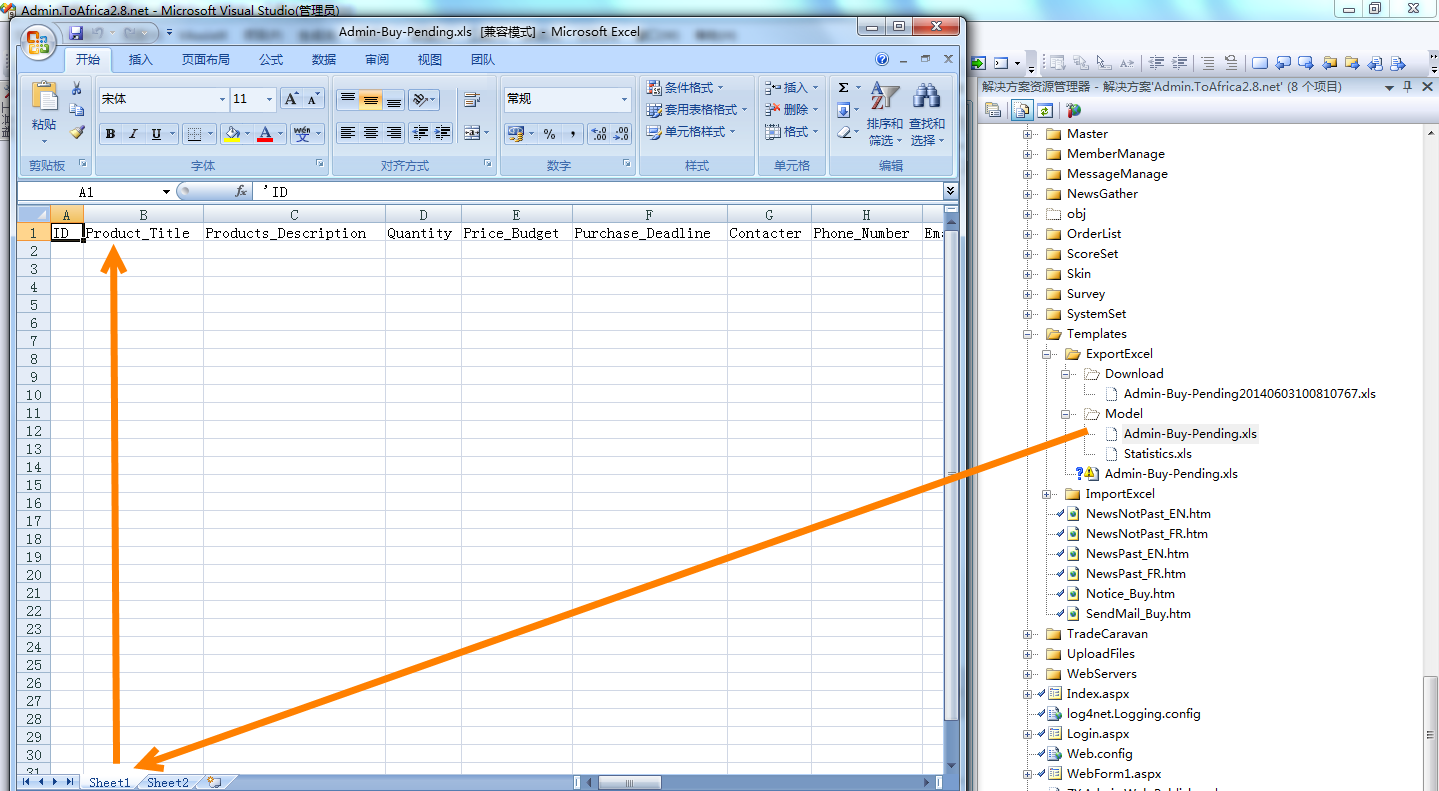This screenshot has height=791, width=1439.
Task: Open the number format 常规 dropdown
Action: coord(625,99)
